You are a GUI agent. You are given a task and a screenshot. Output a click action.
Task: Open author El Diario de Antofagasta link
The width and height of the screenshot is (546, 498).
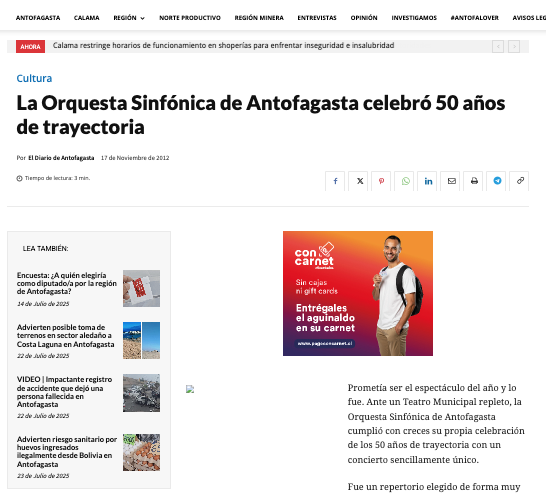61,158
